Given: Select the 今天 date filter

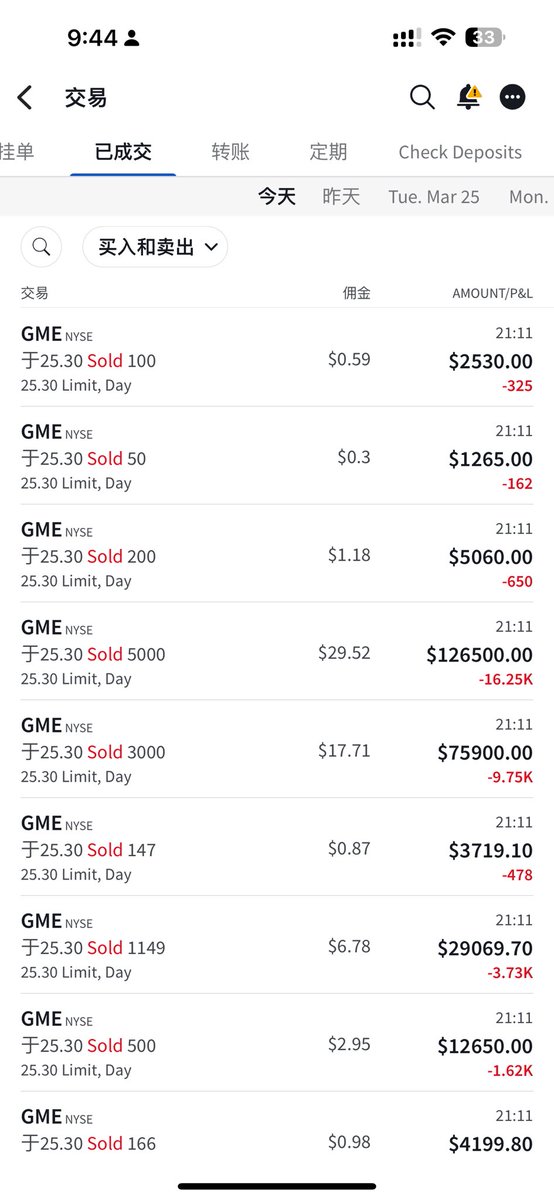Looking at the screenshot, I should pos(277,197).
